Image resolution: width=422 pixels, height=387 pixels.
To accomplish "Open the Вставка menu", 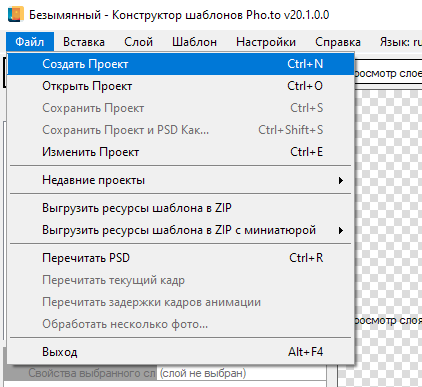I will (x=84, y=42).
